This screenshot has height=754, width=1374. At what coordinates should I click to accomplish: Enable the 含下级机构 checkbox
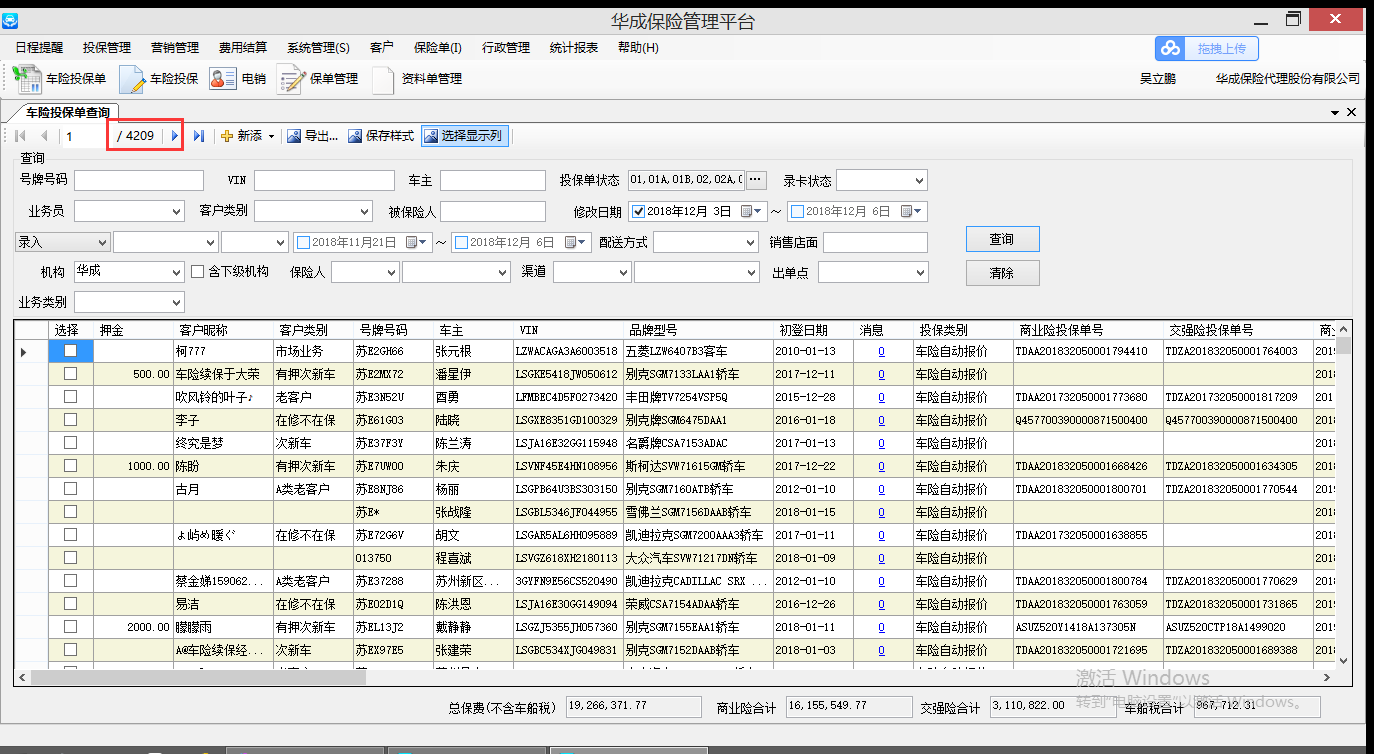[x=198, y=272]
